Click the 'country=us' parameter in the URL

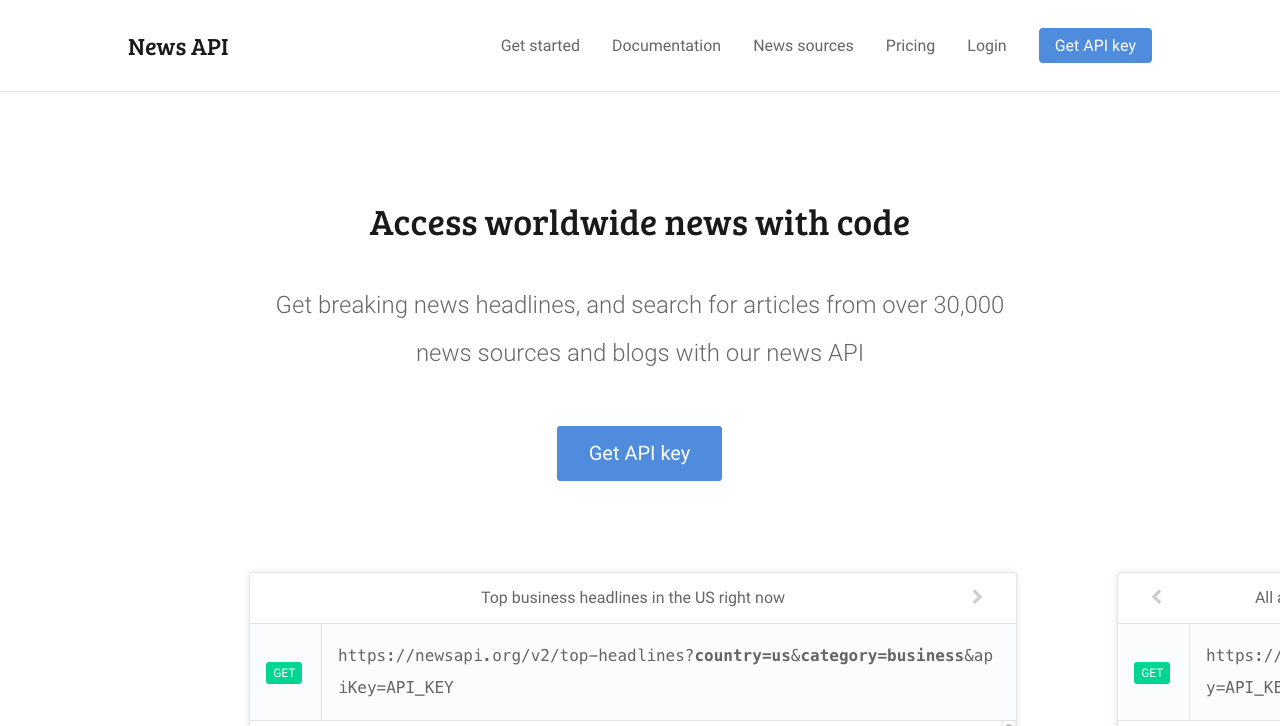point(742,656)
